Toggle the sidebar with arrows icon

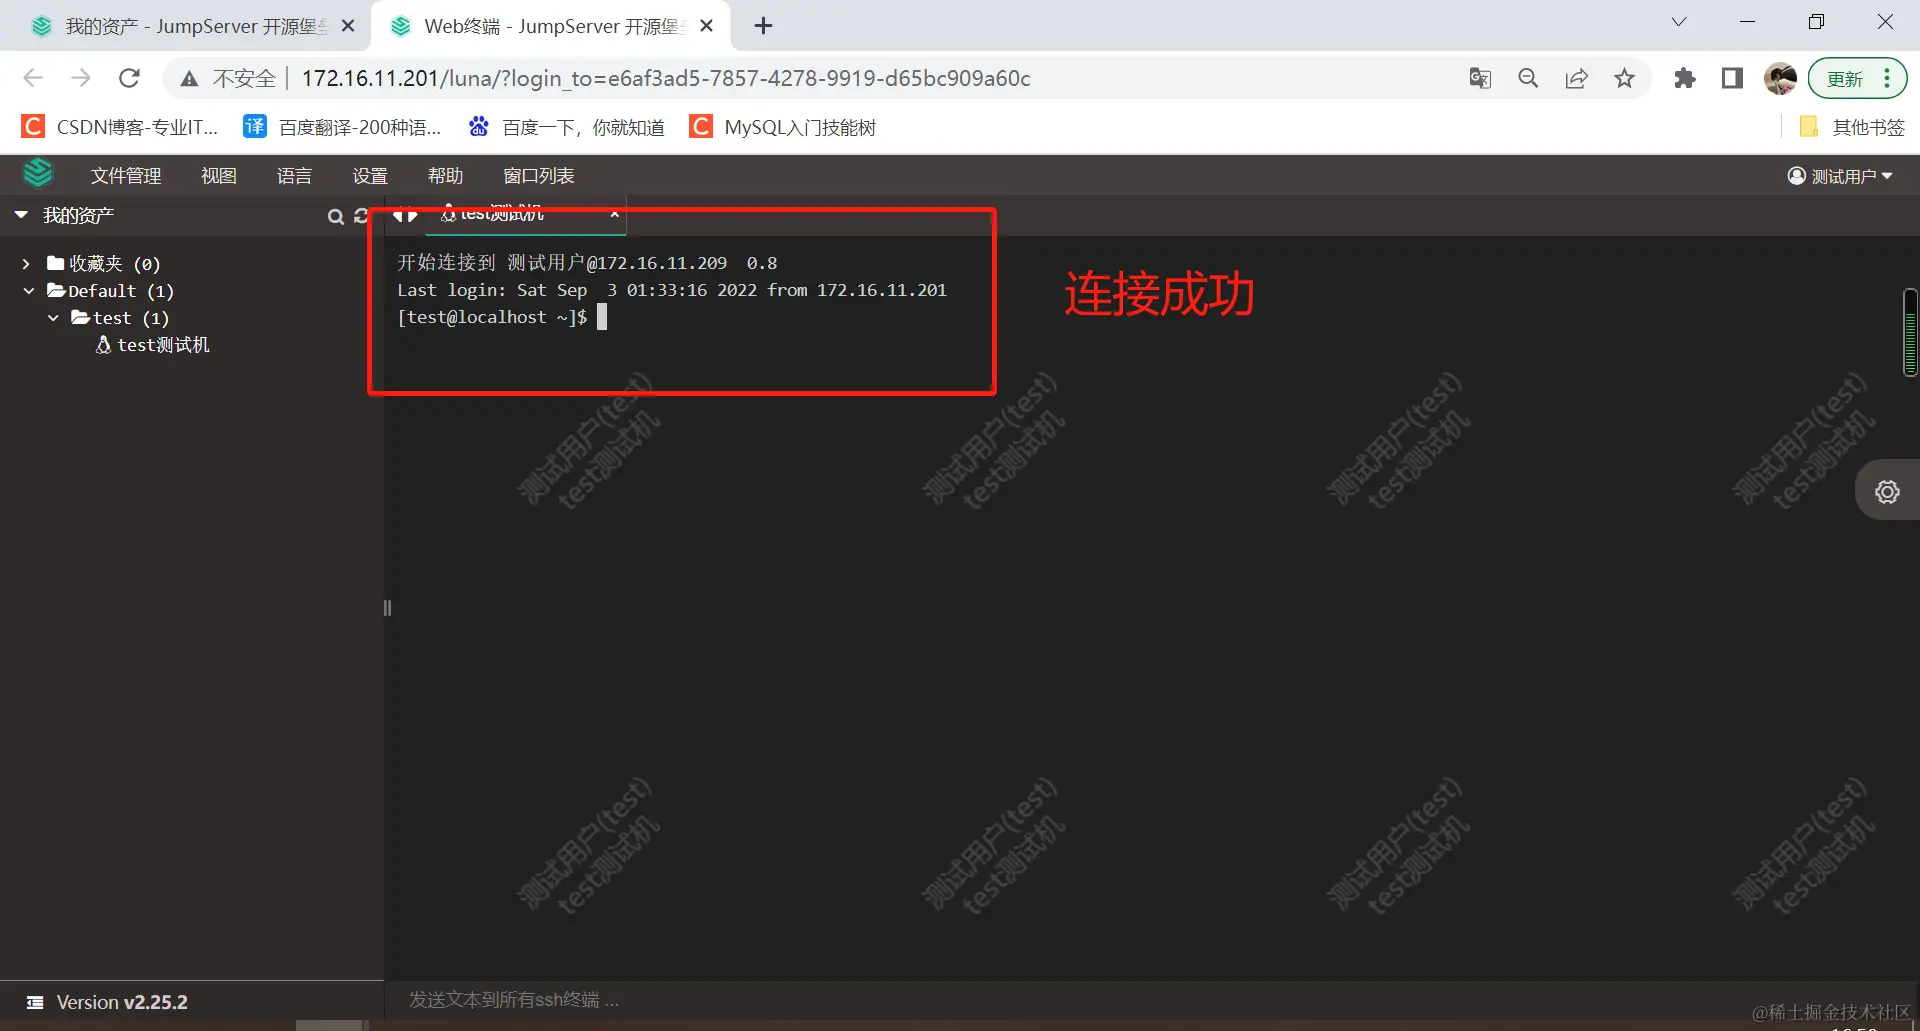coord(405,214)
